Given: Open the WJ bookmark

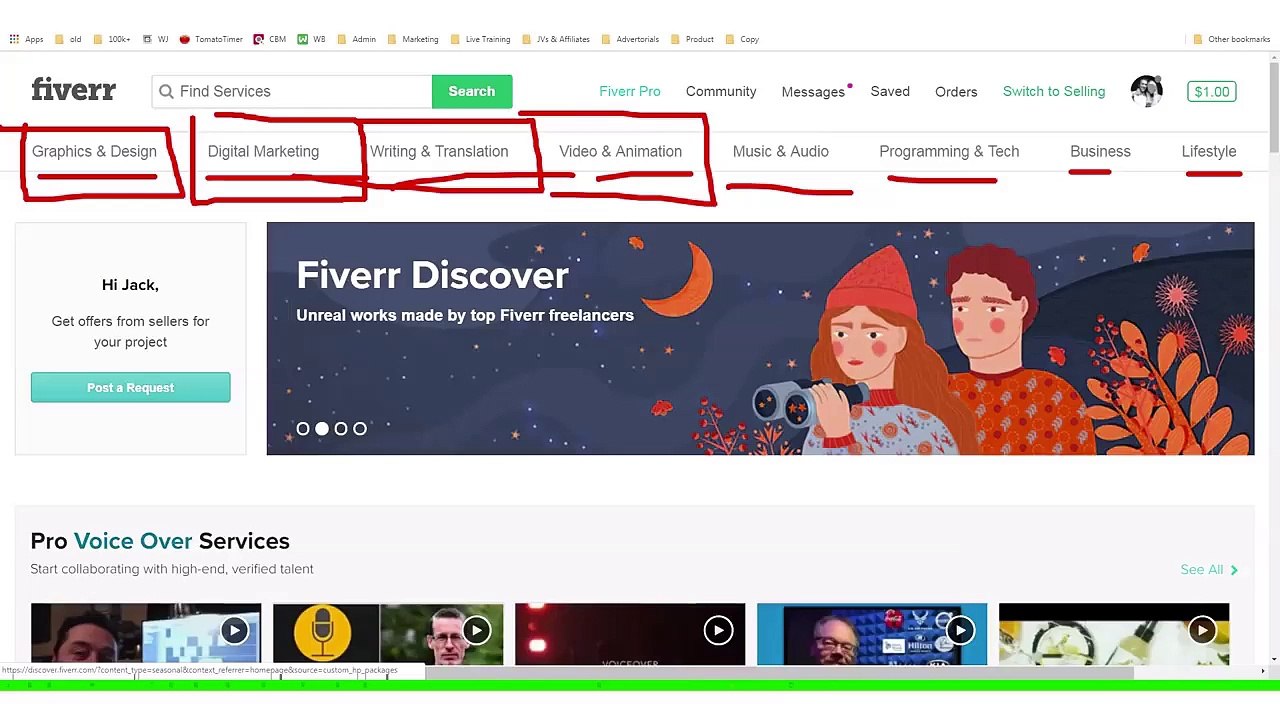Looking at the screenshot, I should tap(155, 39).
